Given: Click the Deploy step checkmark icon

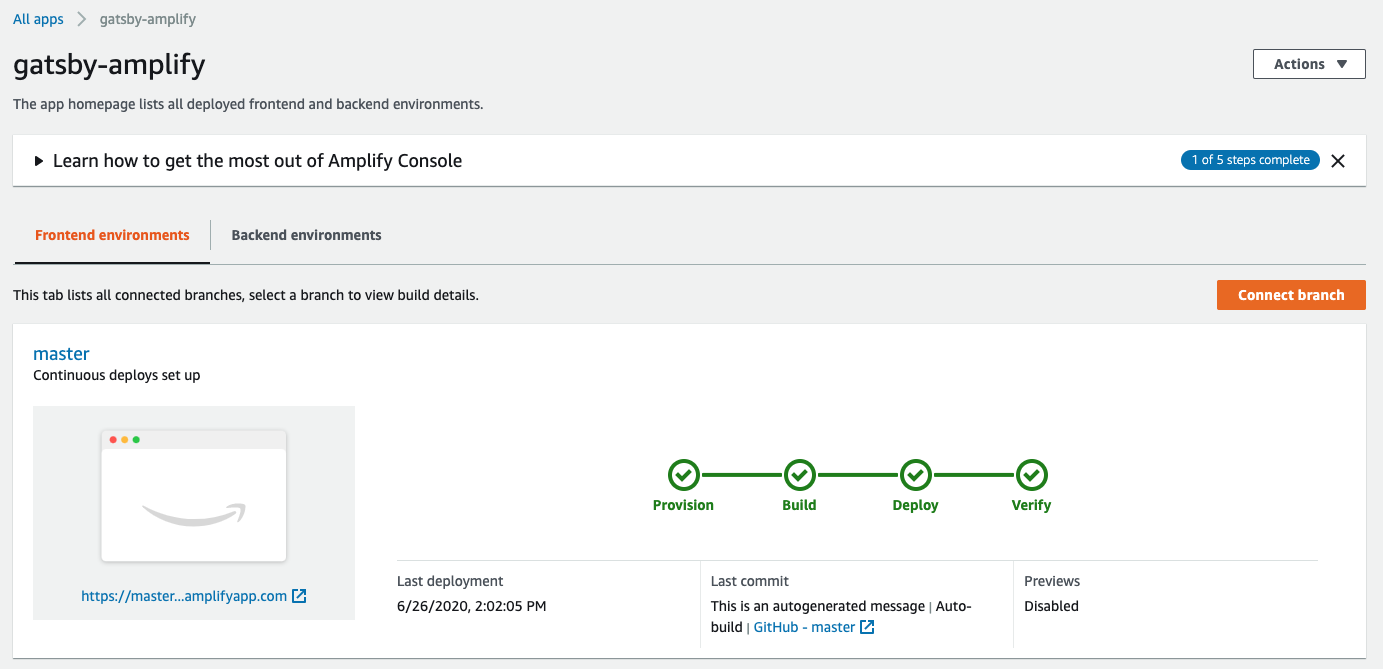Looking at the screenshot, I should (915, 474).
